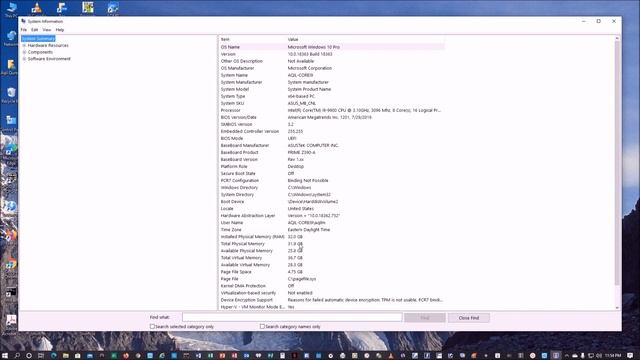Open the VLC media player desktop shortcut
The width and height of the screenshot is (640, 360).
pos(37,8)
